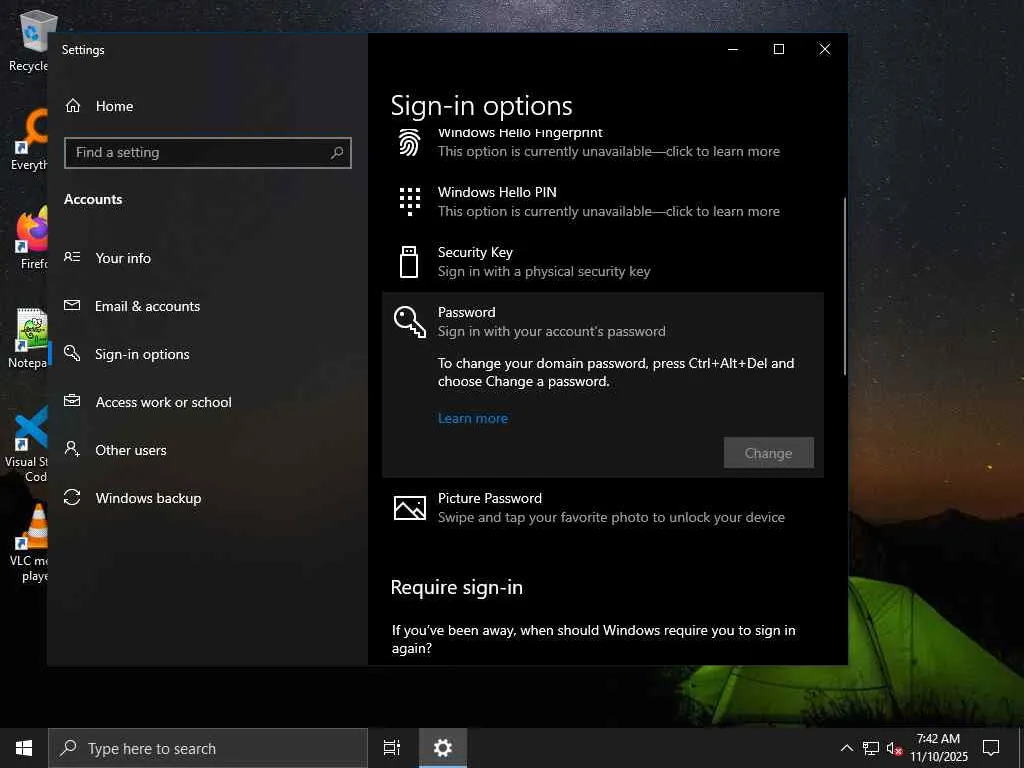Select the VLC media player shortcut
The width and height of the screenshot is (1024, 768).
(x=31, y=543)
